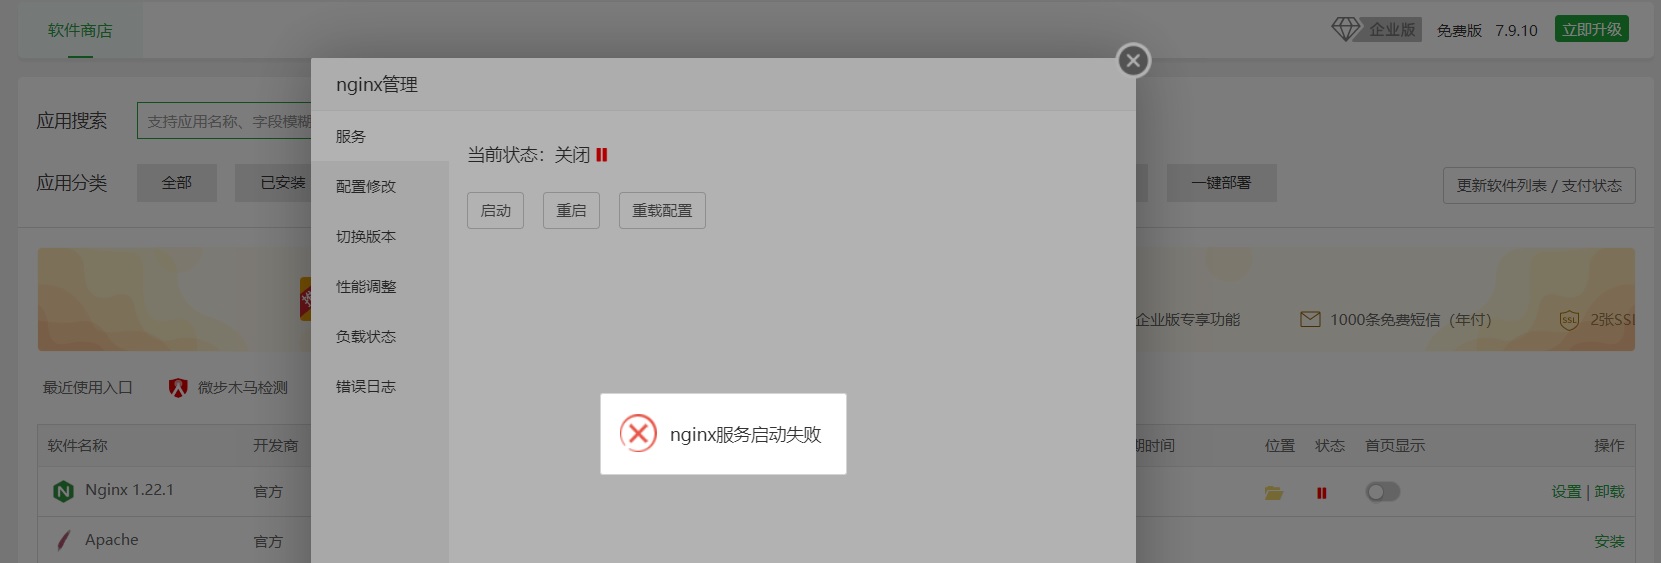Click the red error icon in failure message

tap(638, 434)
